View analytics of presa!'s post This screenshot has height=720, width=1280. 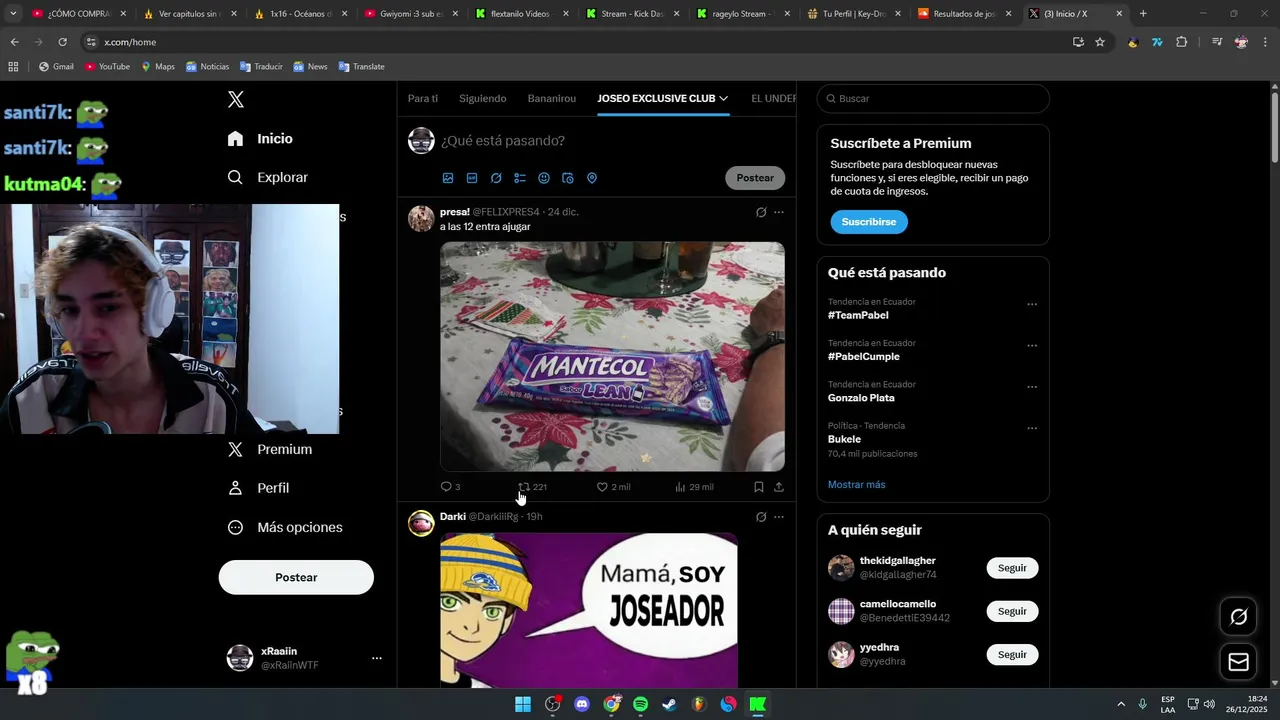694,487
